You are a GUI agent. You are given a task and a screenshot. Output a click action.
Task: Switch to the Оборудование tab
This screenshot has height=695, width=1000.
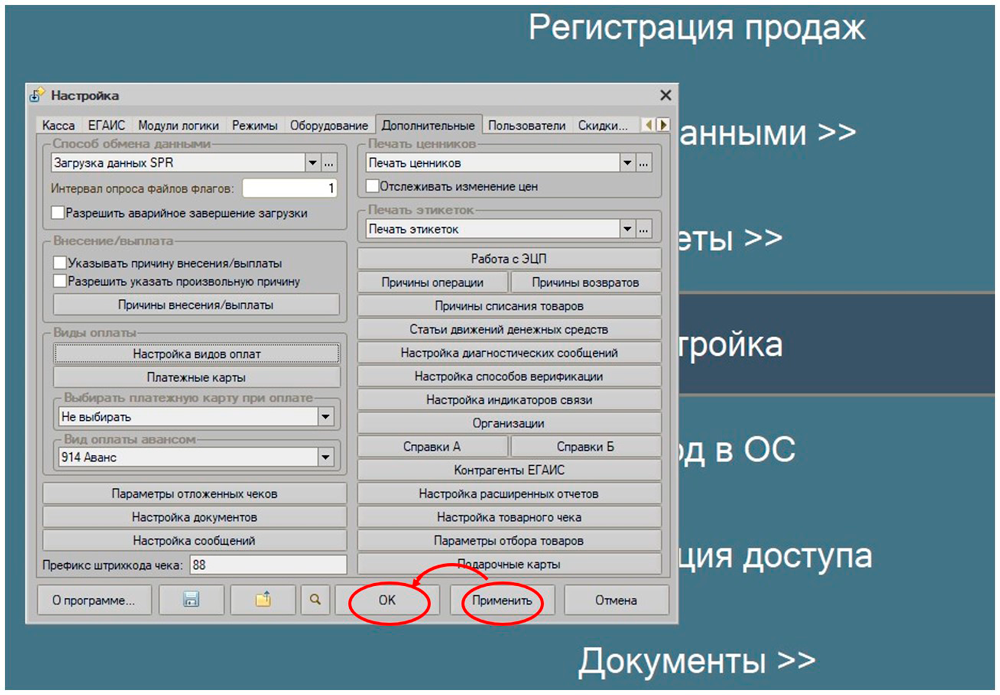click(328, 126)
